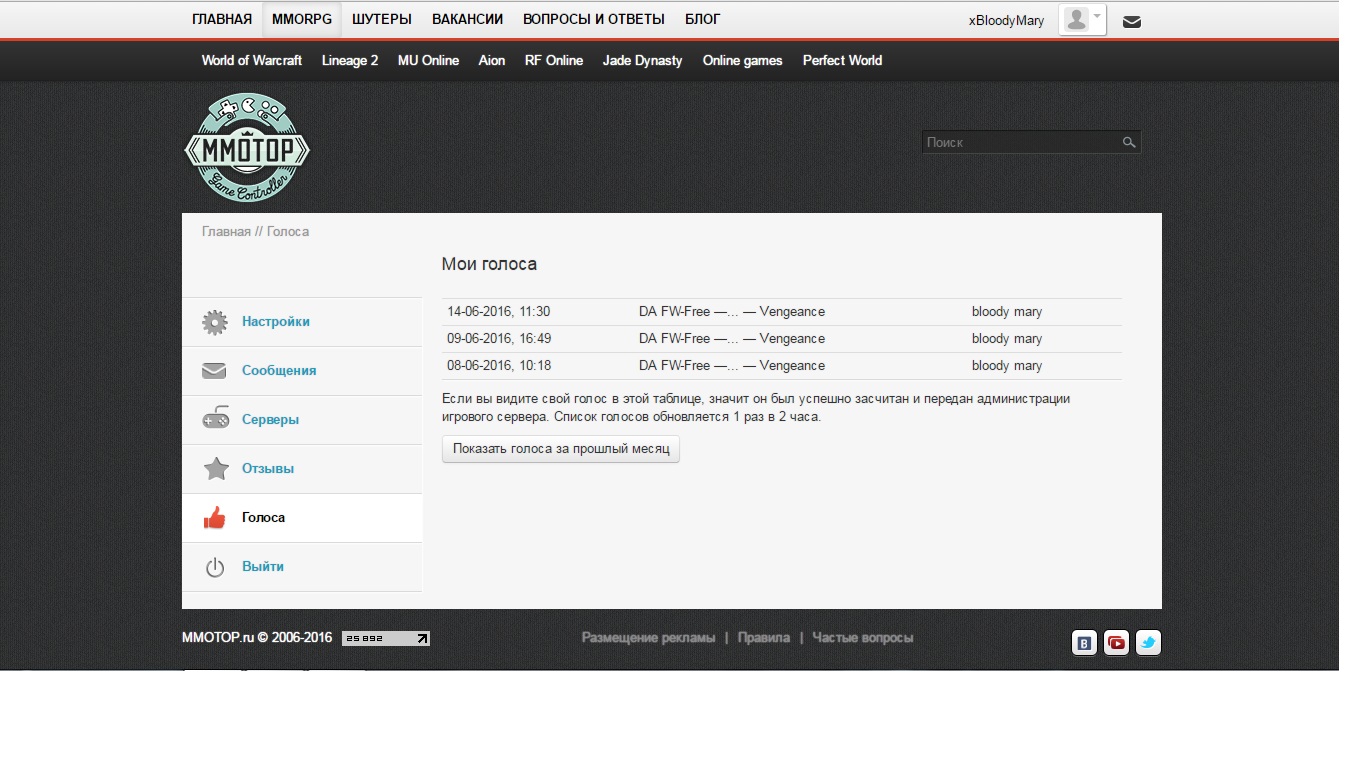Open the YouTube icon in footer

point(1116,643)
